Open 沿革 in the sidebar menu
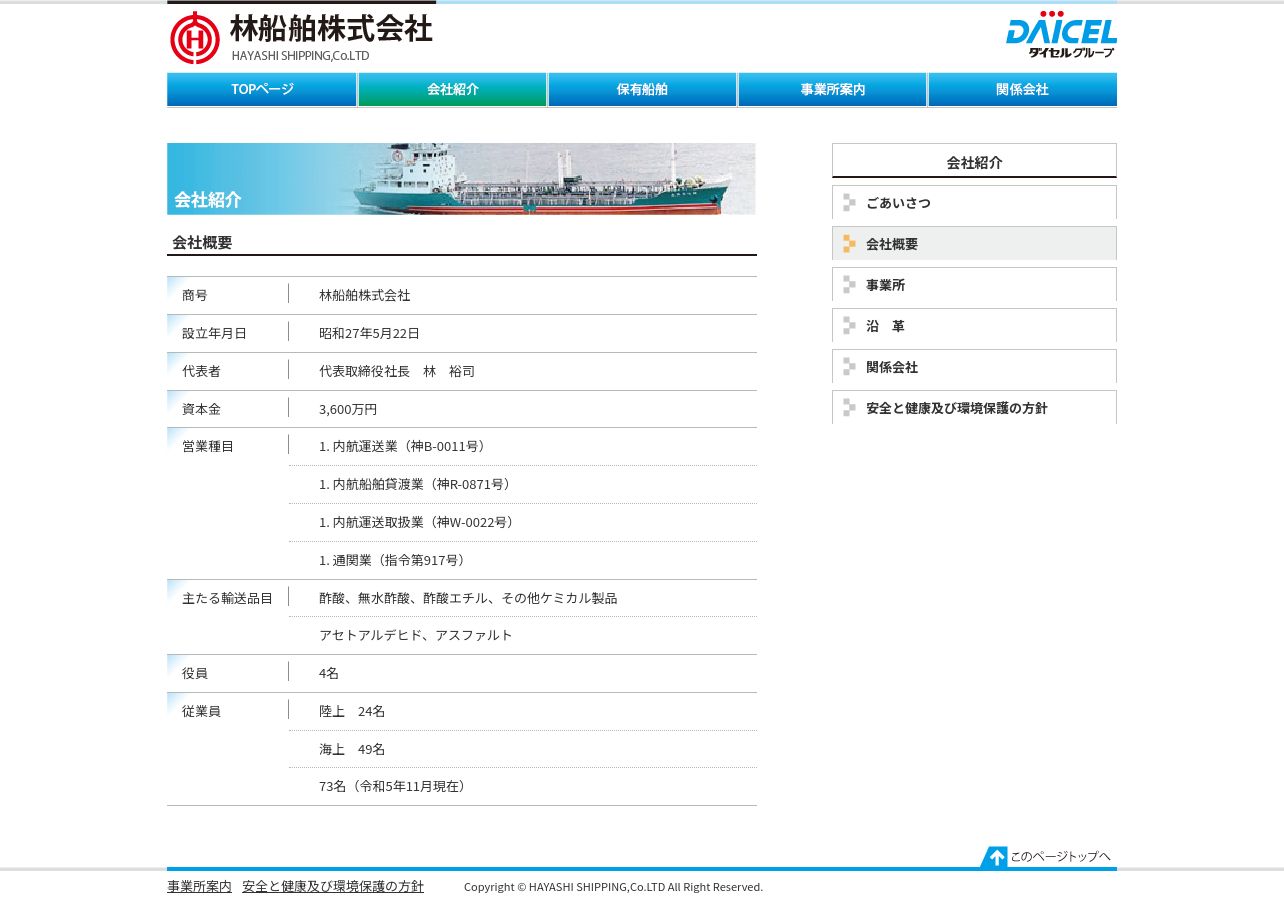 (x=974, y=326)
